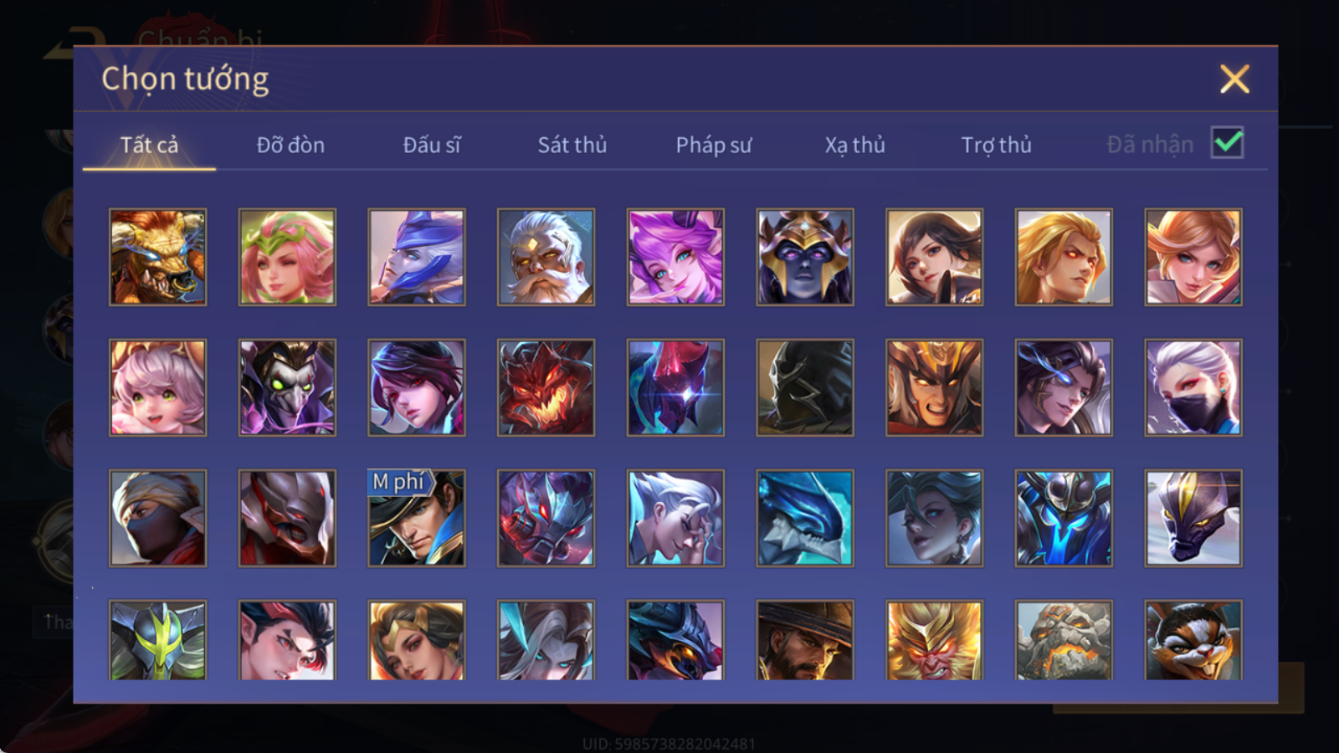Screen dimensions: 1339x753
Task: Filter heroes by "Xạ thủ"
Action: click(x=855, y=145)
